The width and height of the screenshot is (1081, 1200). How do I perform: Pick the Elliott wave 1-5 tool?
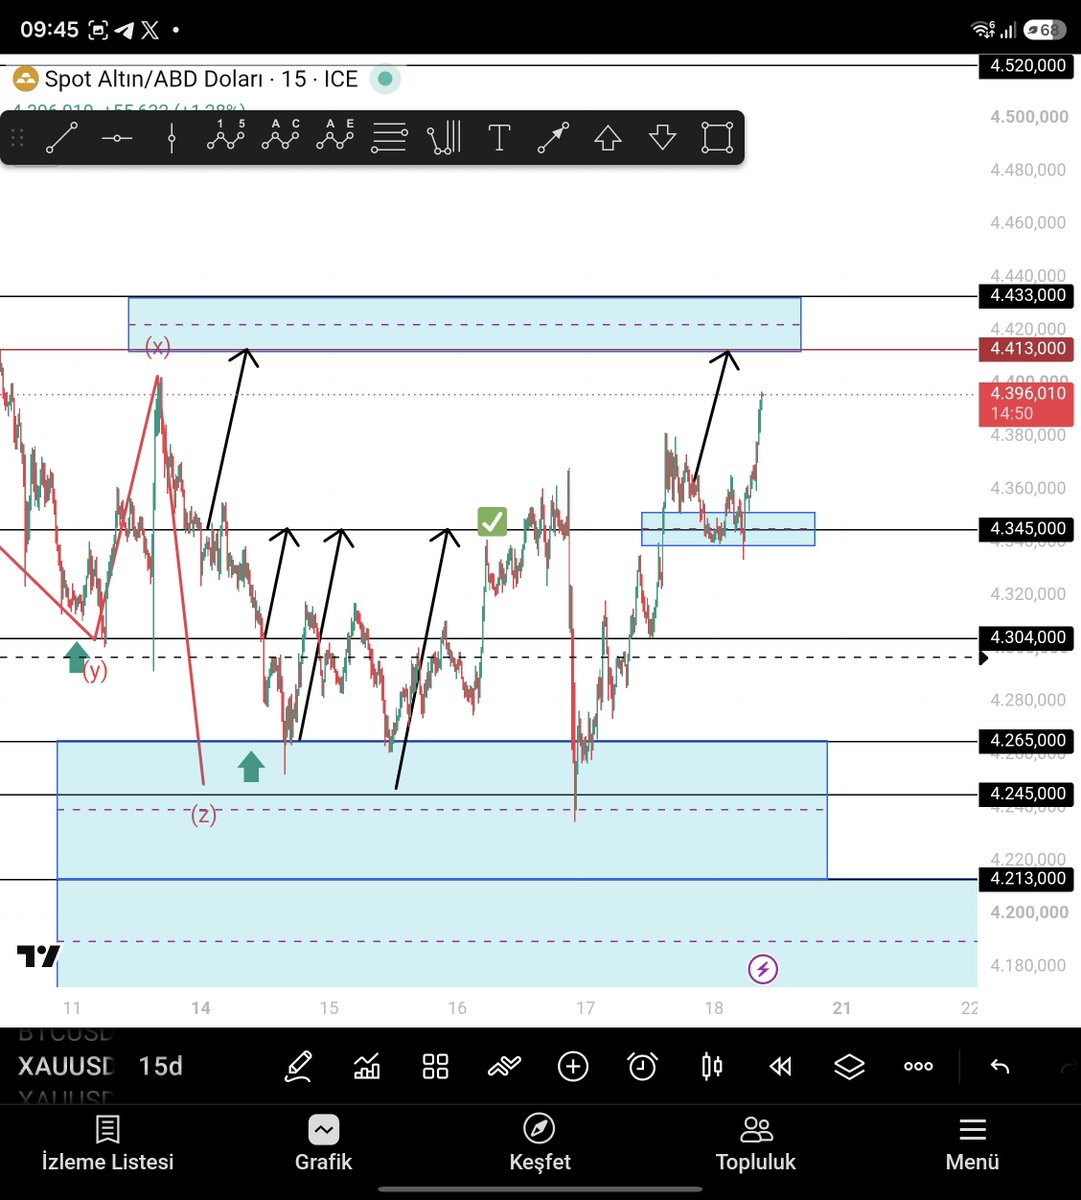pyautogui.click(x=226, y=136)
